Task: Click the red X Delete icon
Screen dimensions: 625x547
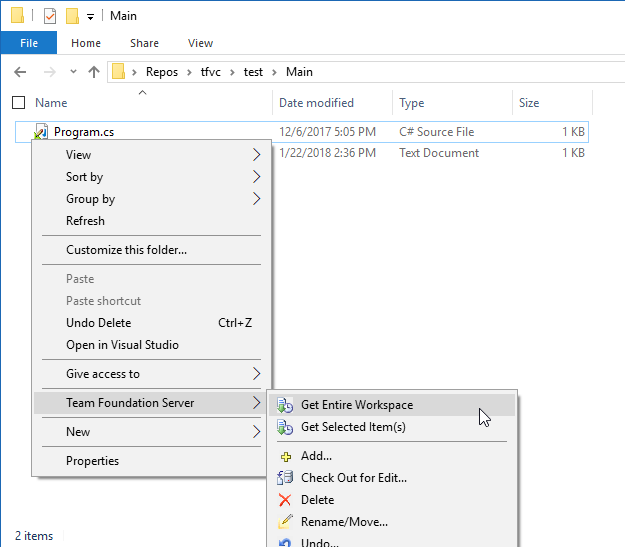Action: 285,500
